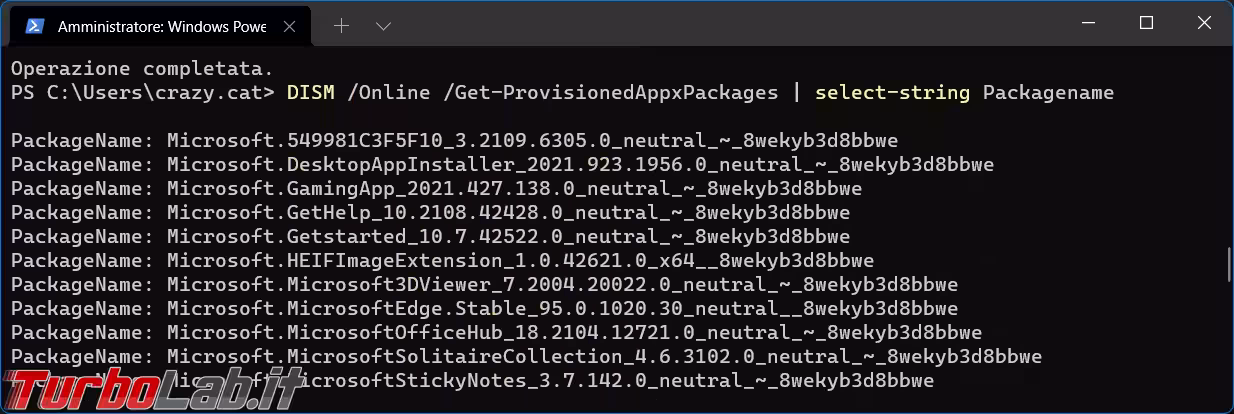Click the TurboLab.it watermark logo
Image resolution: width=1234 pixels, height=414 pixels.
tap(150, 388)
